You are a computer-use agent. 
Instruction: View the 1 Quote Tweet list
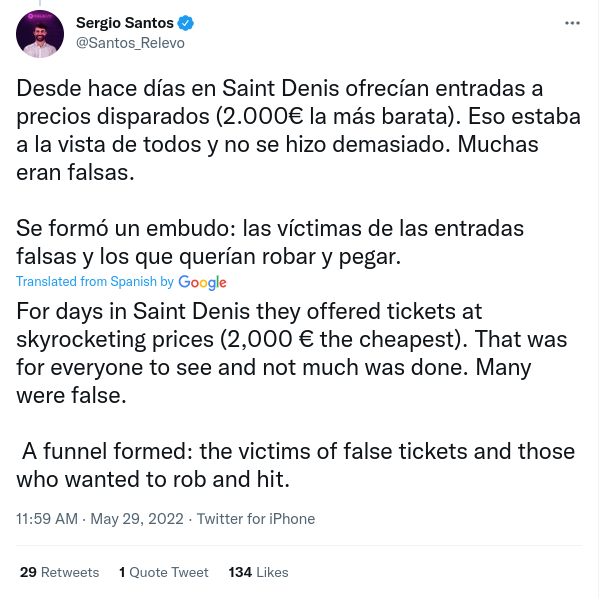pyautogui.click(x=164, y=572)
